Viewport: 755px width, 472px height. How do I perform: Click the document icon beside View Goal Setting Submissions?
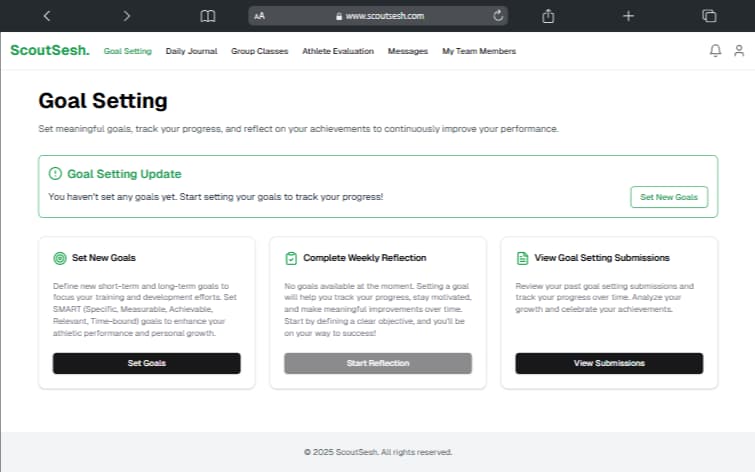[522, 258]
